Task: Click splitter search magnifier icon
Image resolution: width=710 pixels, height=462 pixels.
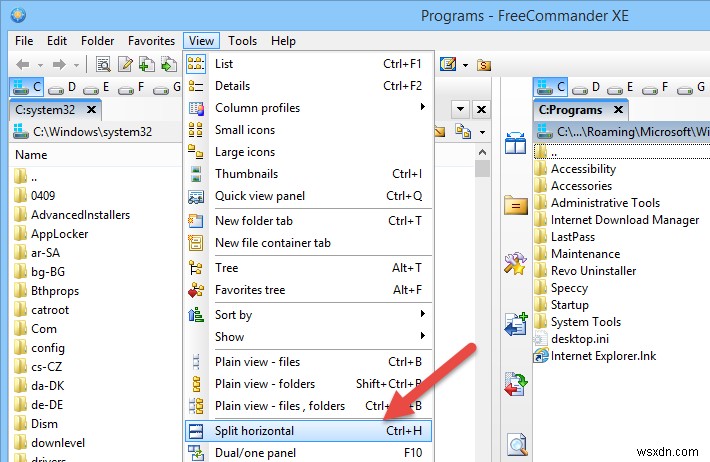Action: 516,445
